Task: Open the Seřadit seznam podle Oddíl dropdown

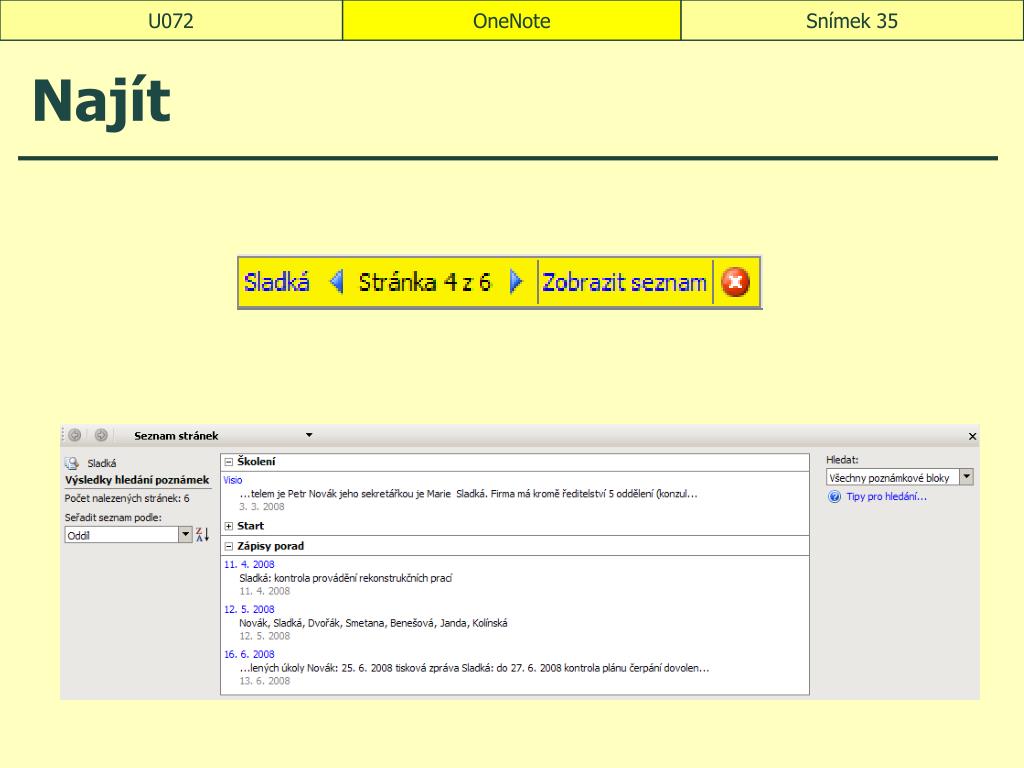Action: 185,534
